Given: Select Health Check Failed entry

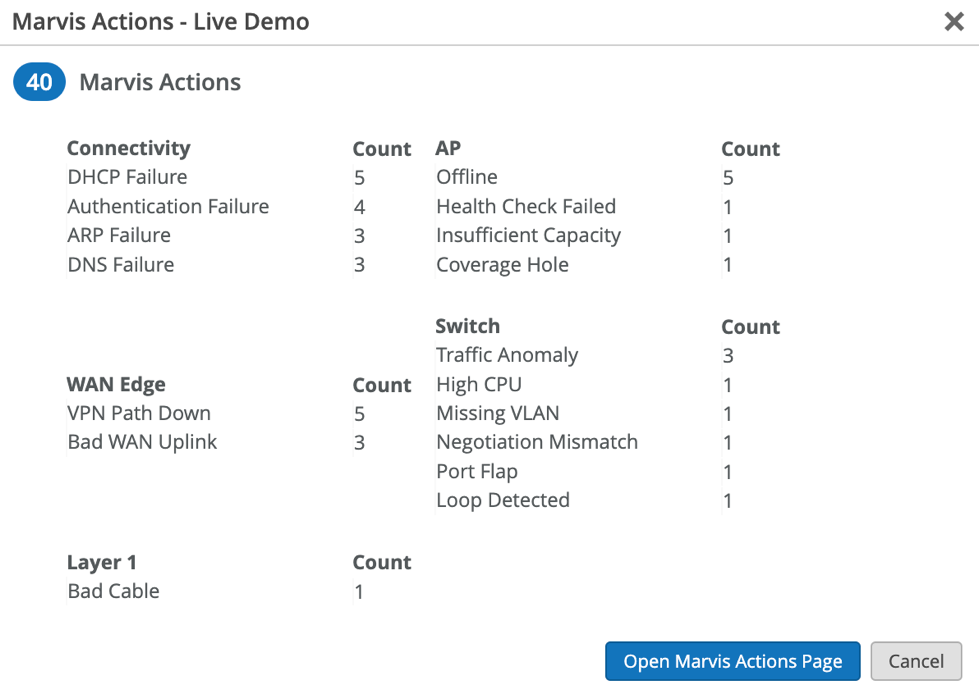Looking at the screenshot, I should [x=526, y=207].
